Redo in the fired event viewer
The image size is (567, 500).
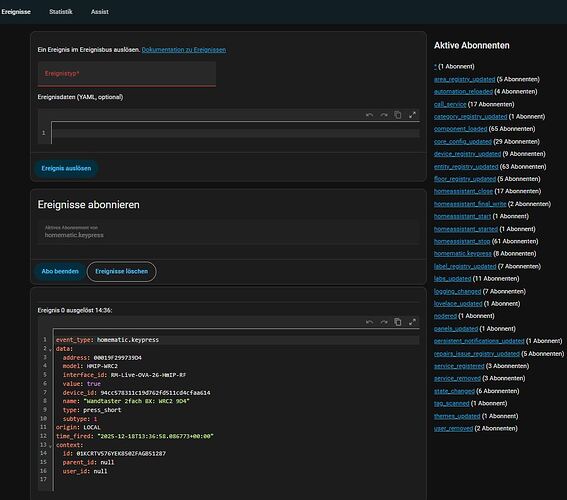pyautogui.click(x=384, y=322)
